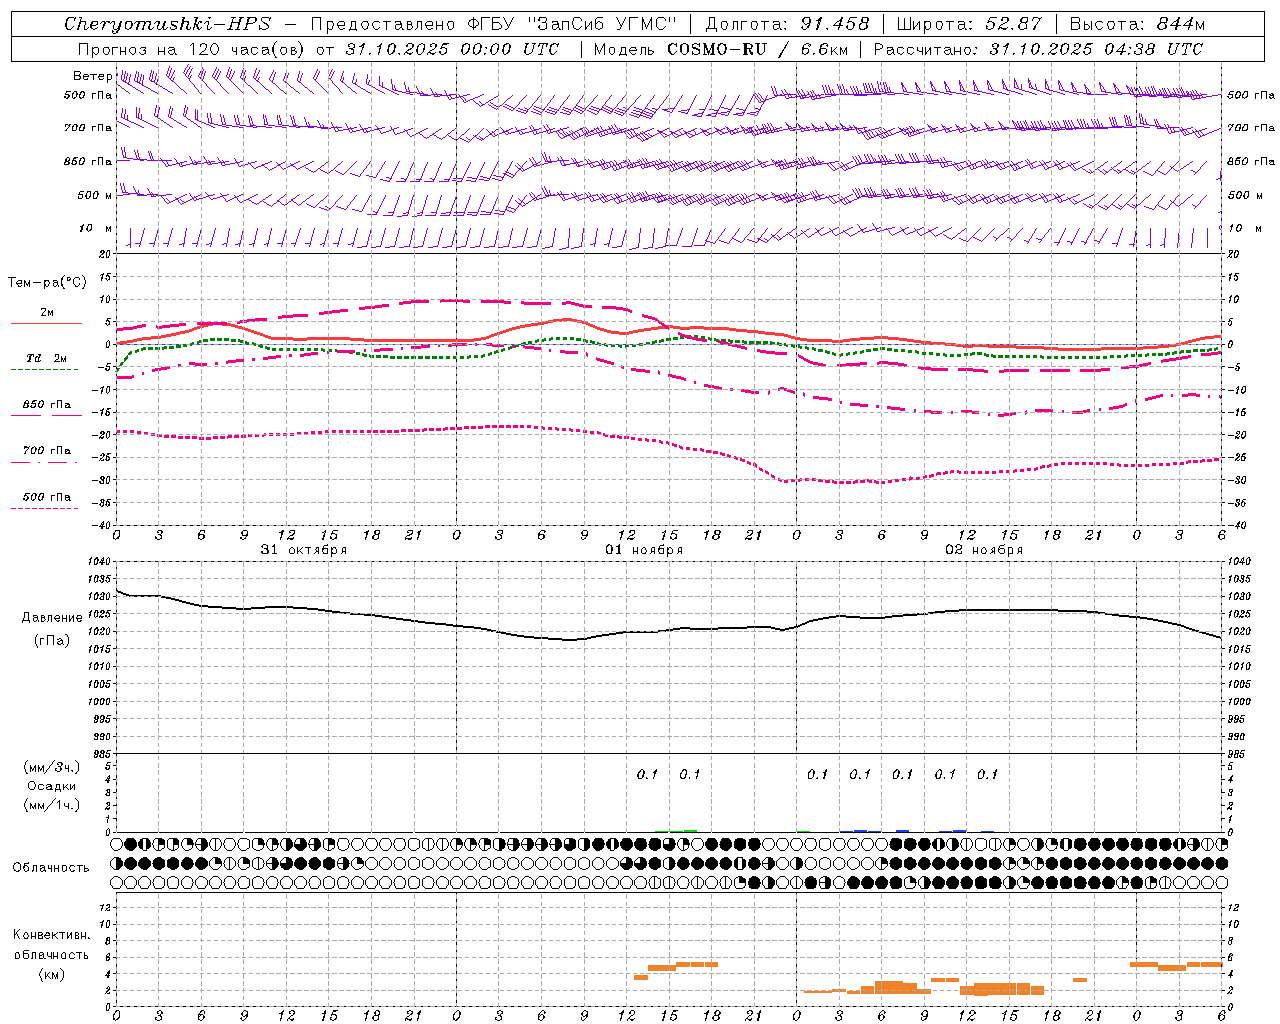
Task: Click the station title "Cheryomushki-HPS"
Action: click(x=167, y=24)
